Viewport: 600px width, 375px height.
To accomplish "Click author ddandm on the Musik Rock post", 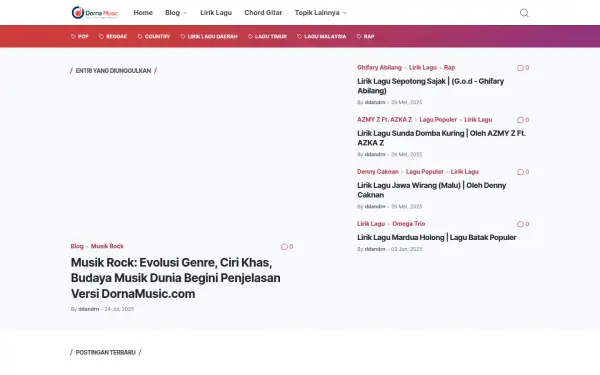I will coord(89,309).
